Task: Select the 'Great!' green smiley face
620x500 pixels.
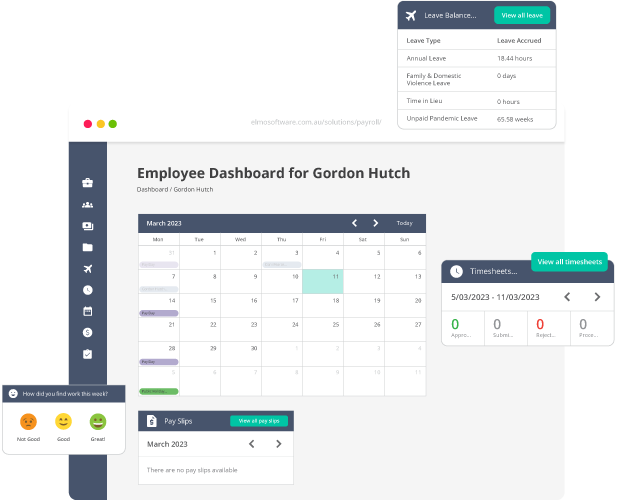Action: pyautogui.click(x=98, y=422)
